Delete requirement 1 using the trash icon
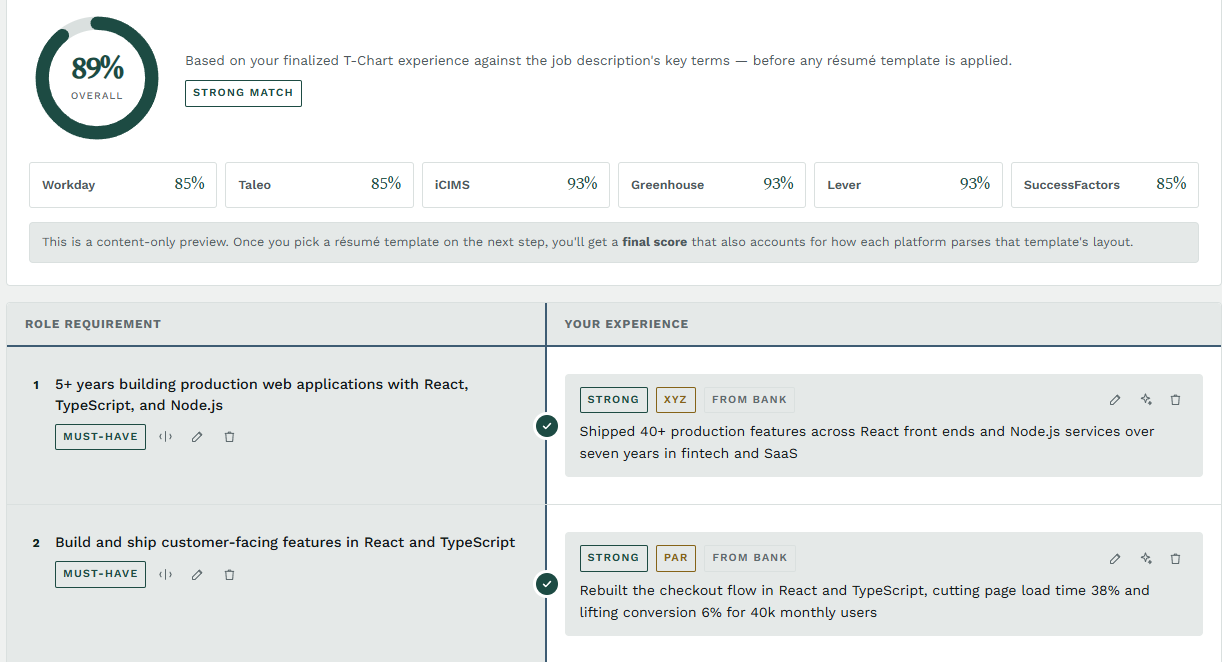Image resolution: width=1222 pixels, height=662 pixels. point(229,437)
